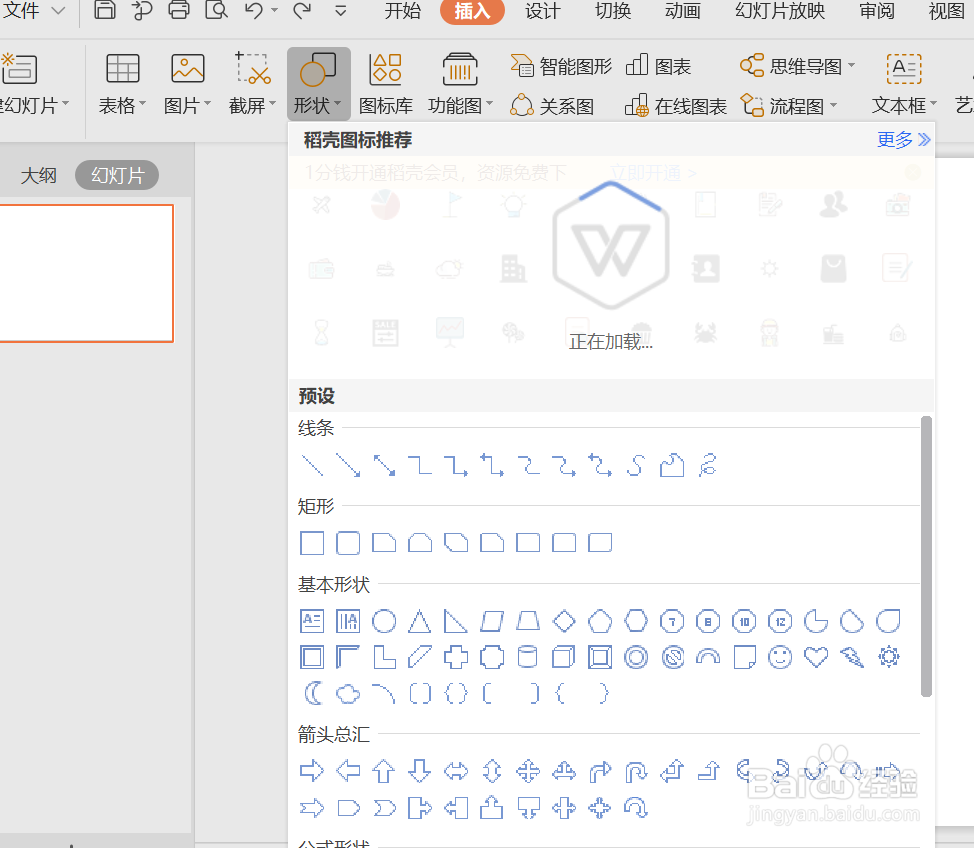Select the cloud shape
Image resolution: width=974 pixels, height=848 pixels.
pyautogui.click(x=348, y=693)
